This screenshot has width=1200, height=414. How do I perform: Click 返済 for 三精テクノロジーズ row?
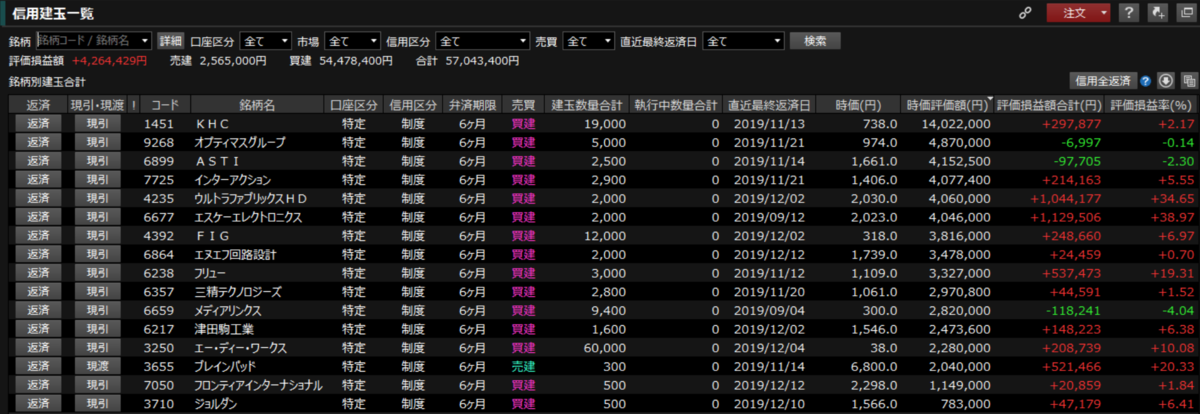[38, 292]
